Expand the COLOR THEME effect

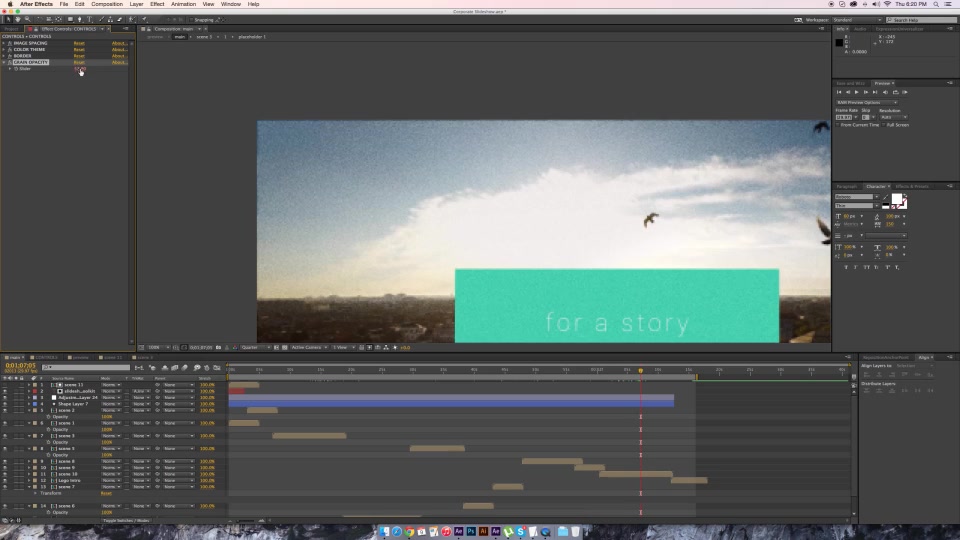click(x=4, y=50)
